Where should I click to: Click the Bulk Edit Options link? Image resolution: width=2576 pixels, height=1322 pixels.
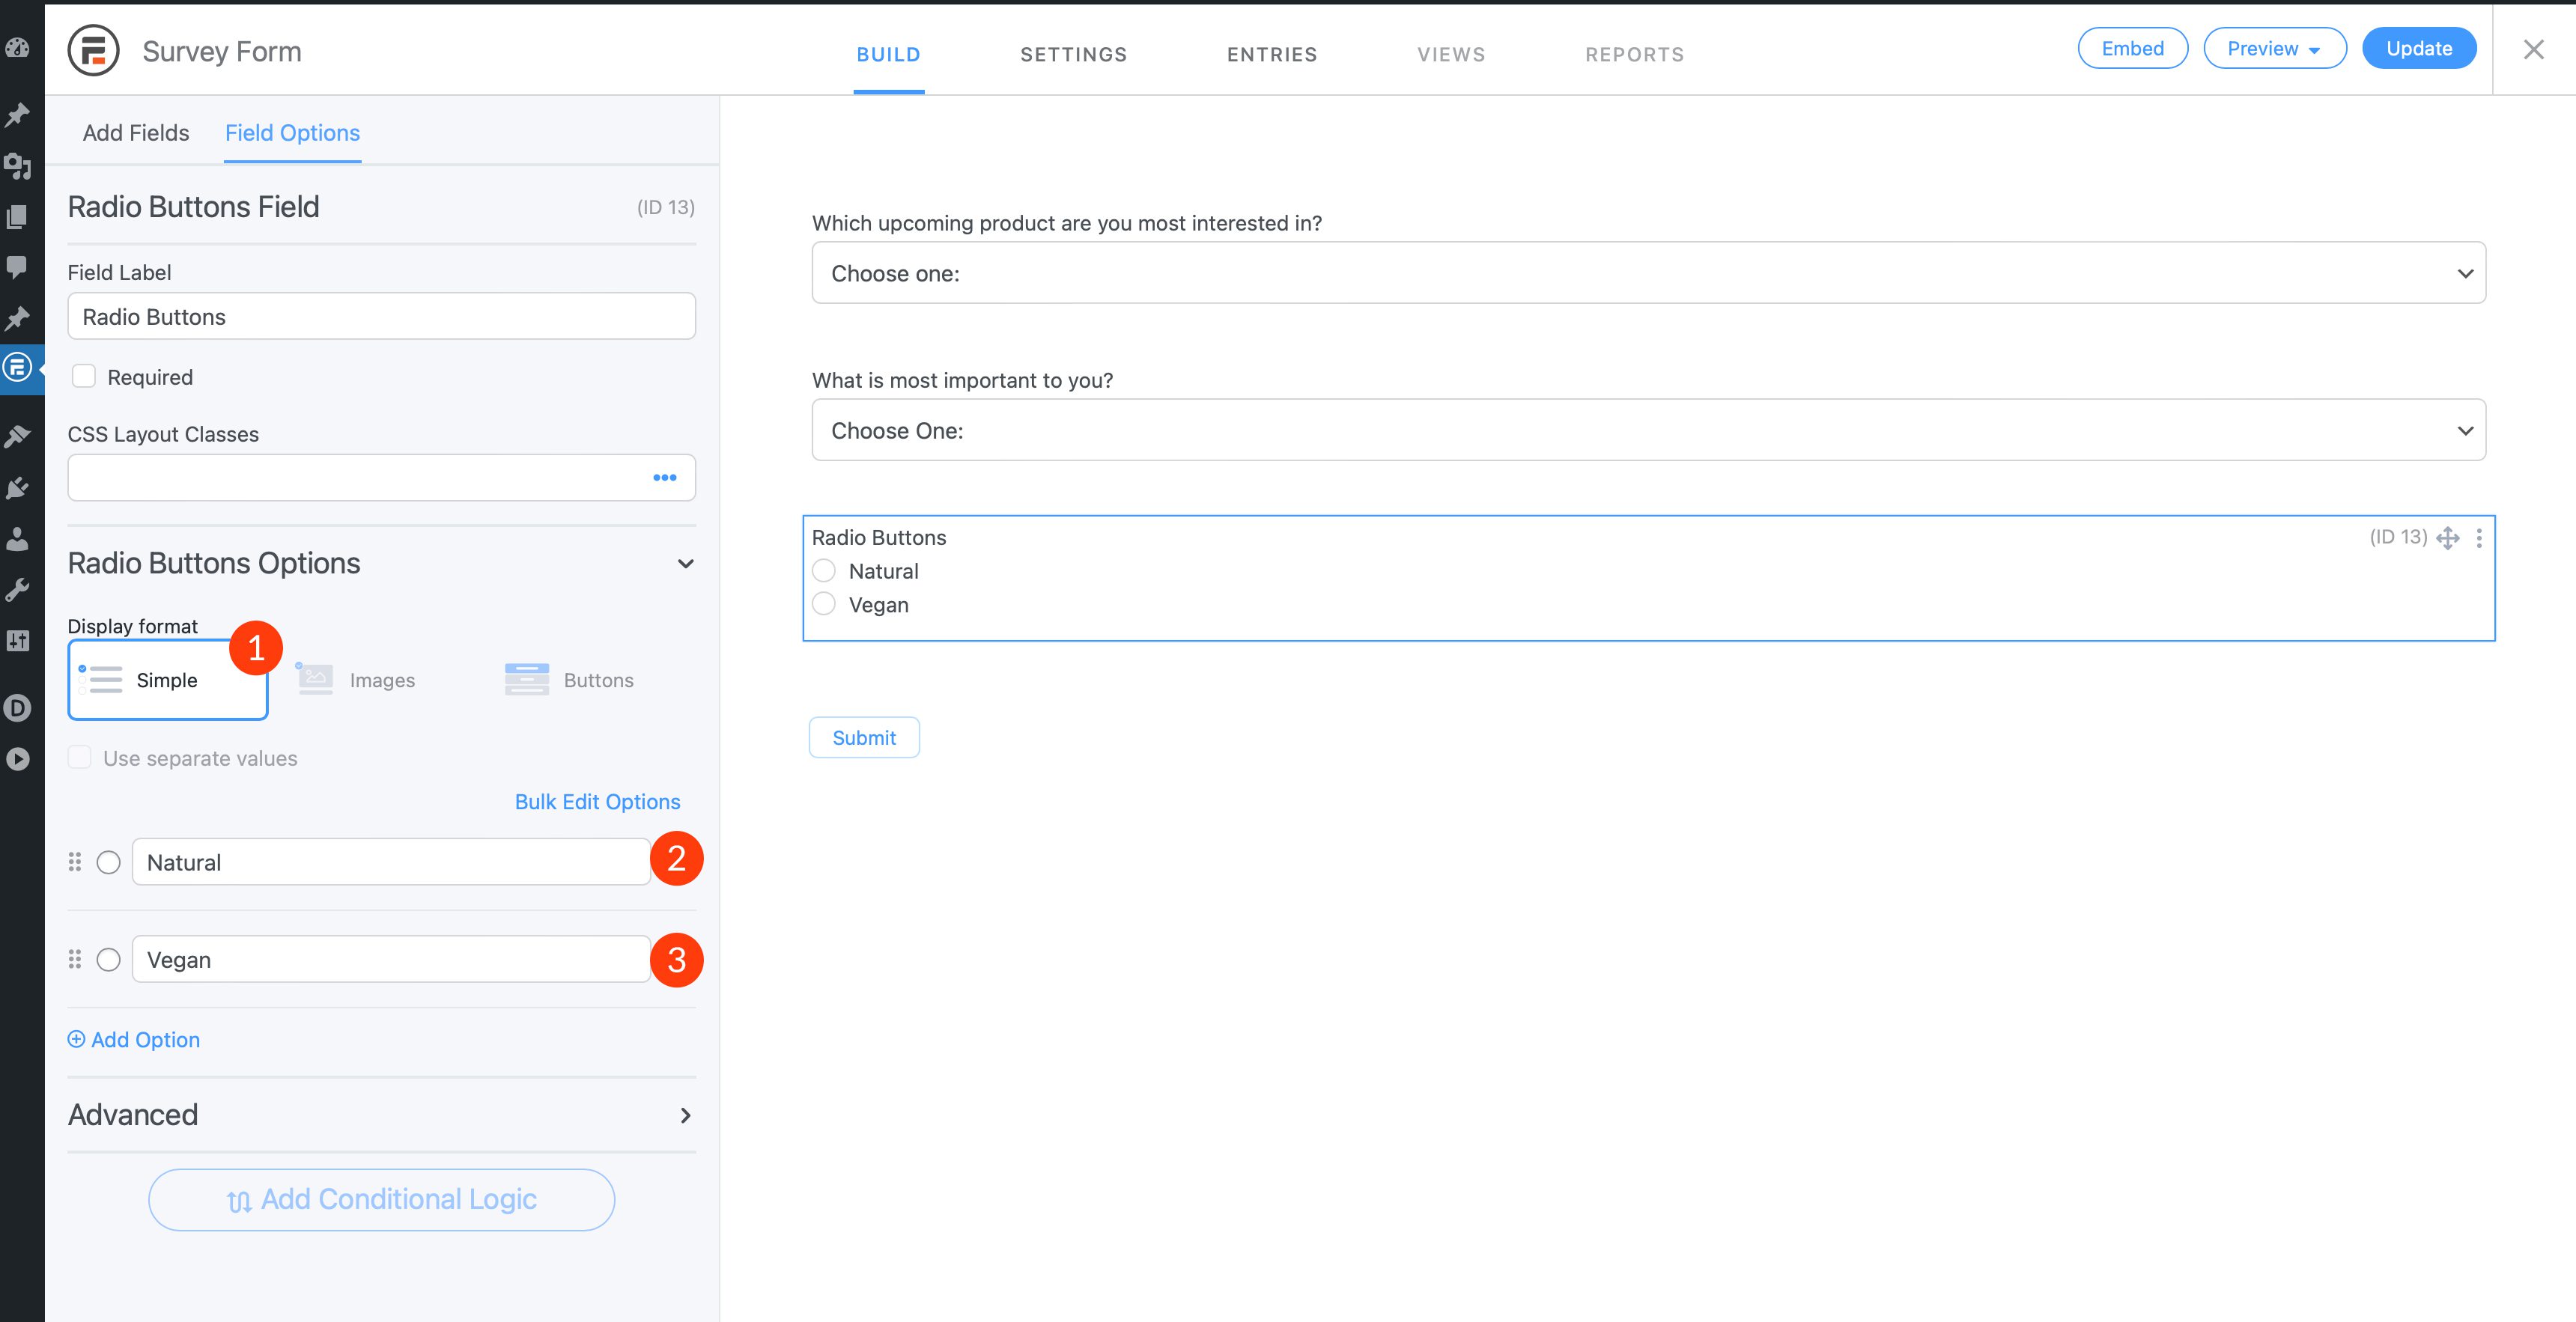tap(597, 801)
